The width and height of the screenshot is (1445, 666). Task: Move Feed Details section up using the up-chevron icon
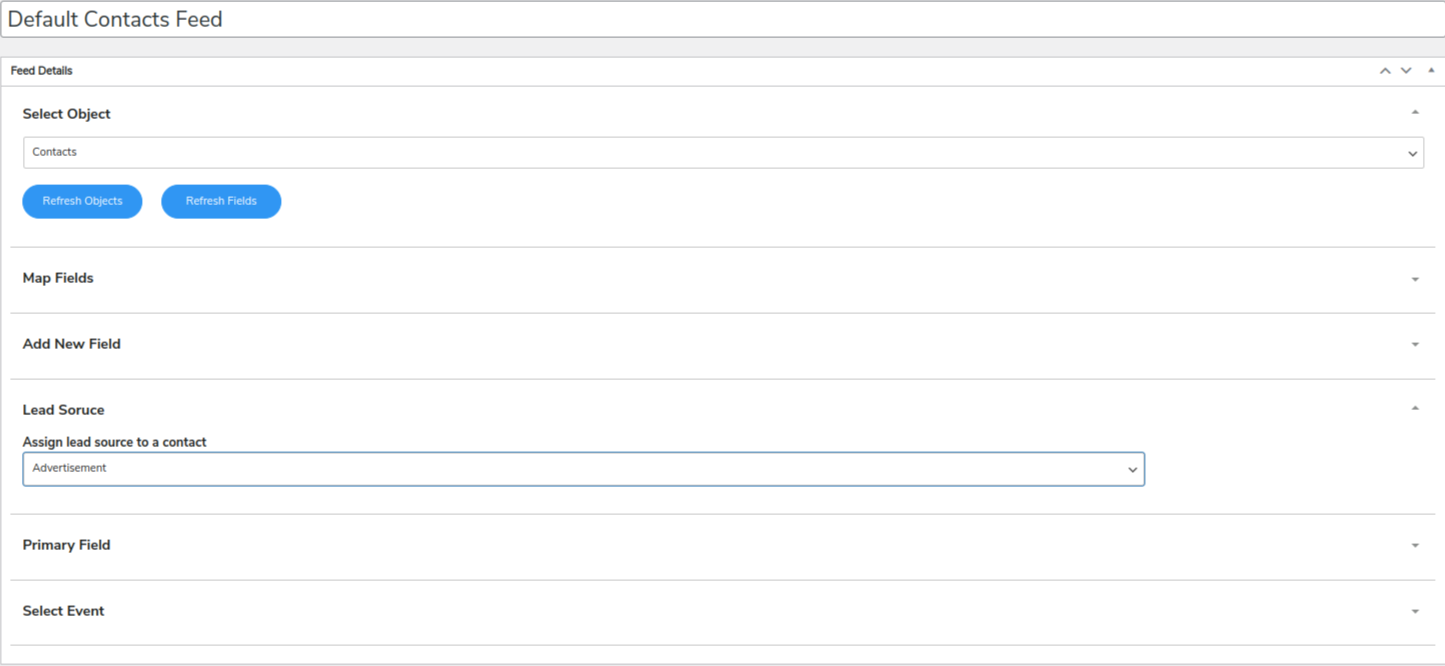point(1385,70)
